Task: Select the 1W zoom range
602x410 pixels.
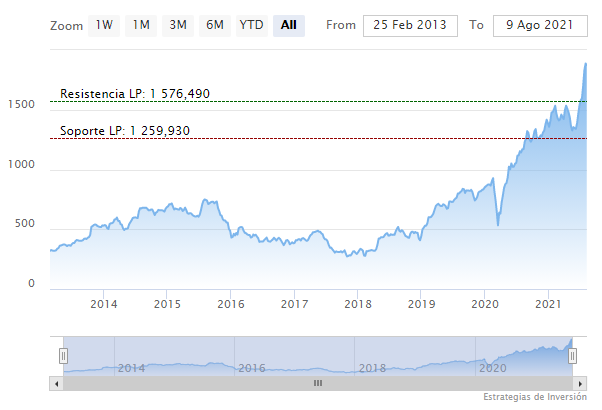Action: click(x=104, y=26)
